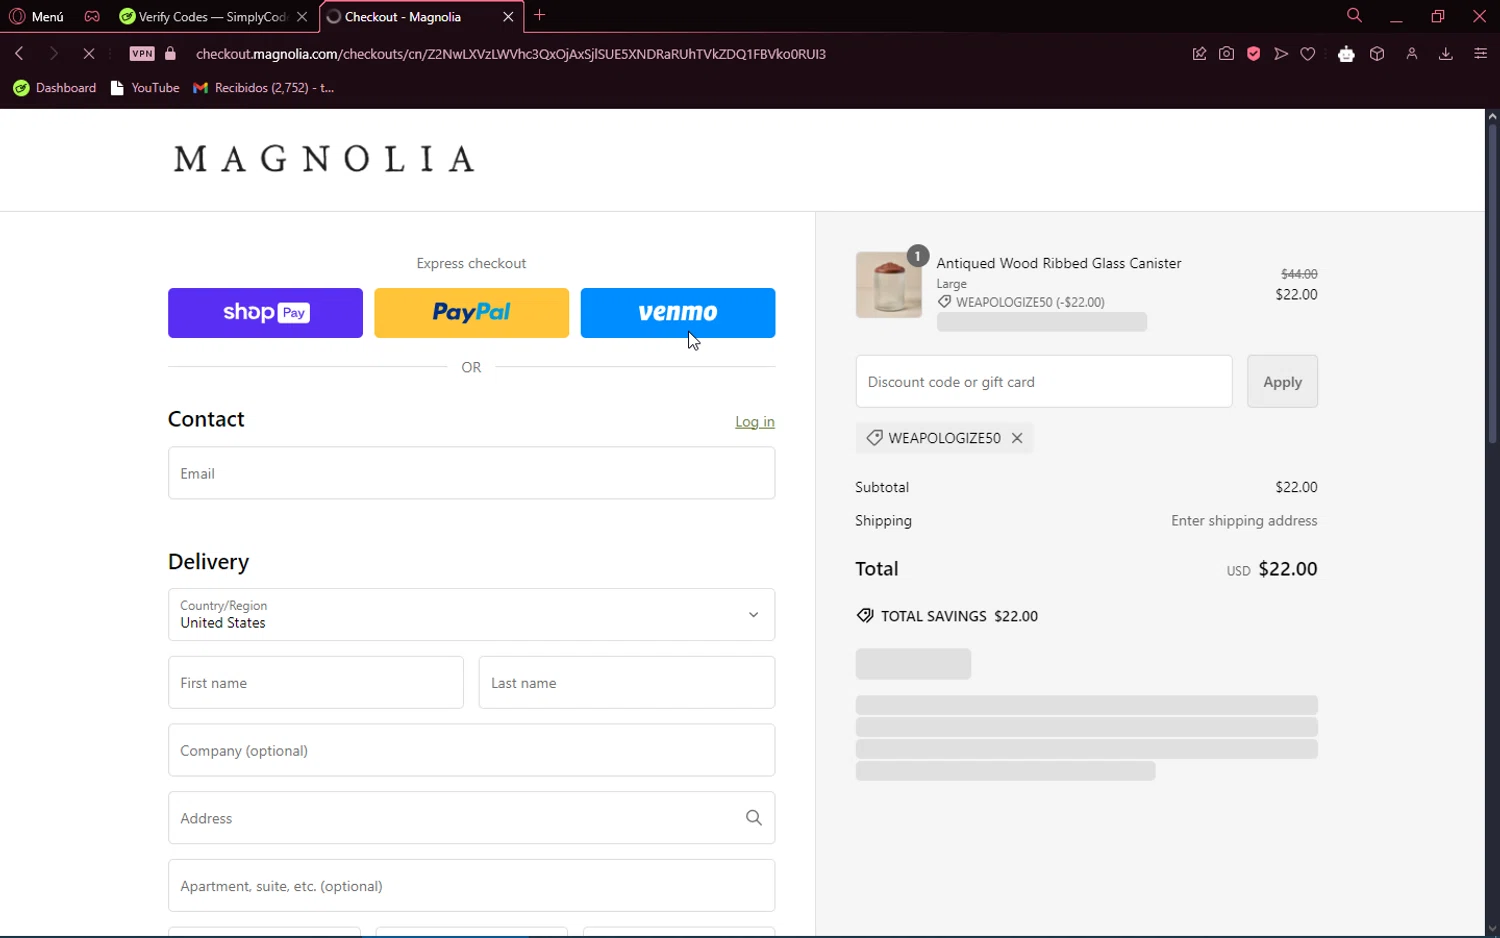Viewport: 1500px width, 938px height.
Task: Pay with Shop Pay button
Action: coord(265,313)
